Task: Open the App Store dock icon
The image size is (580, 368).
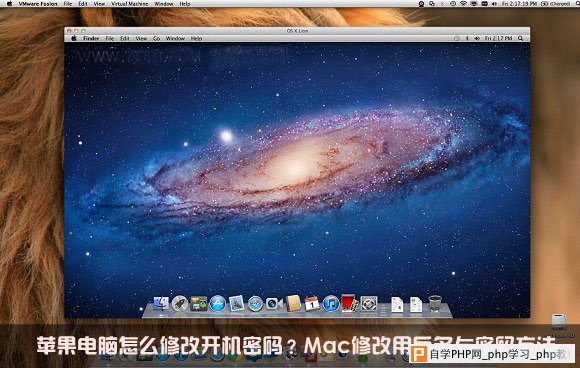Action: click(218, 304)
